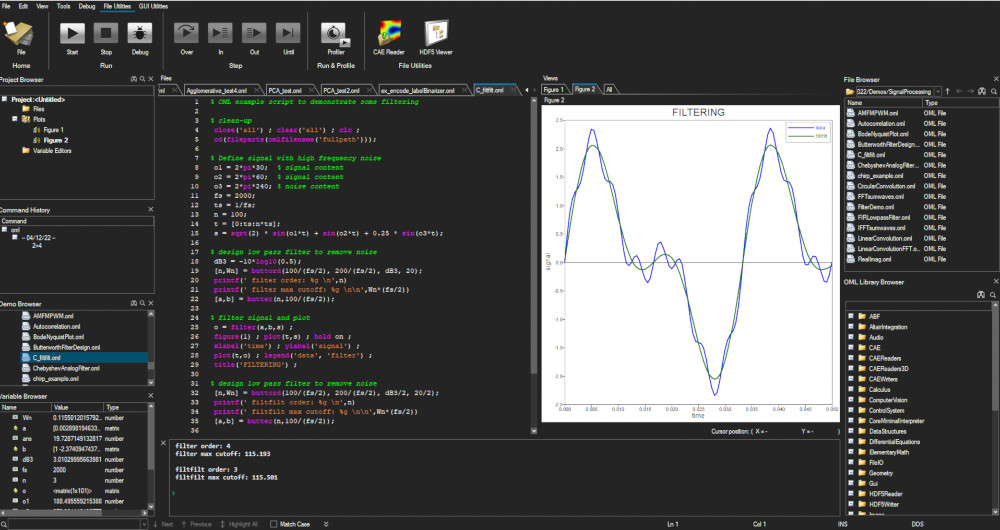Launch the Debug bug icon

tap(140, 34)
